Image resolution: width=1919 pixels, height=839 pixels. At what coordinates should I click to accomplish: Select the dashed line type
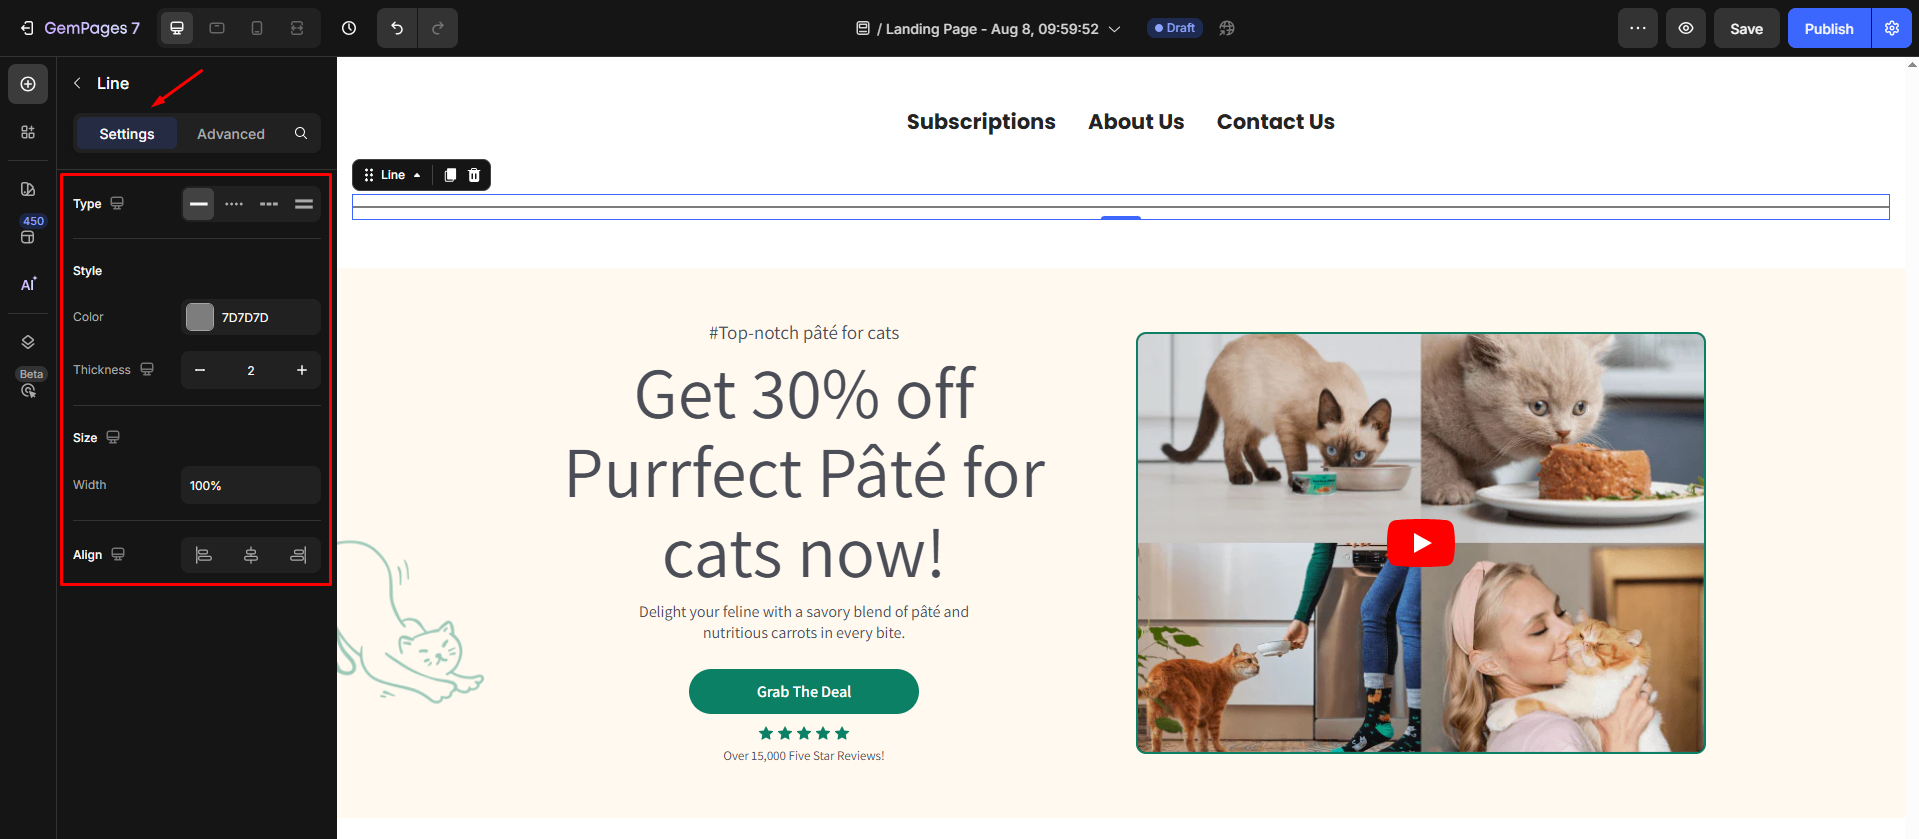269,204
